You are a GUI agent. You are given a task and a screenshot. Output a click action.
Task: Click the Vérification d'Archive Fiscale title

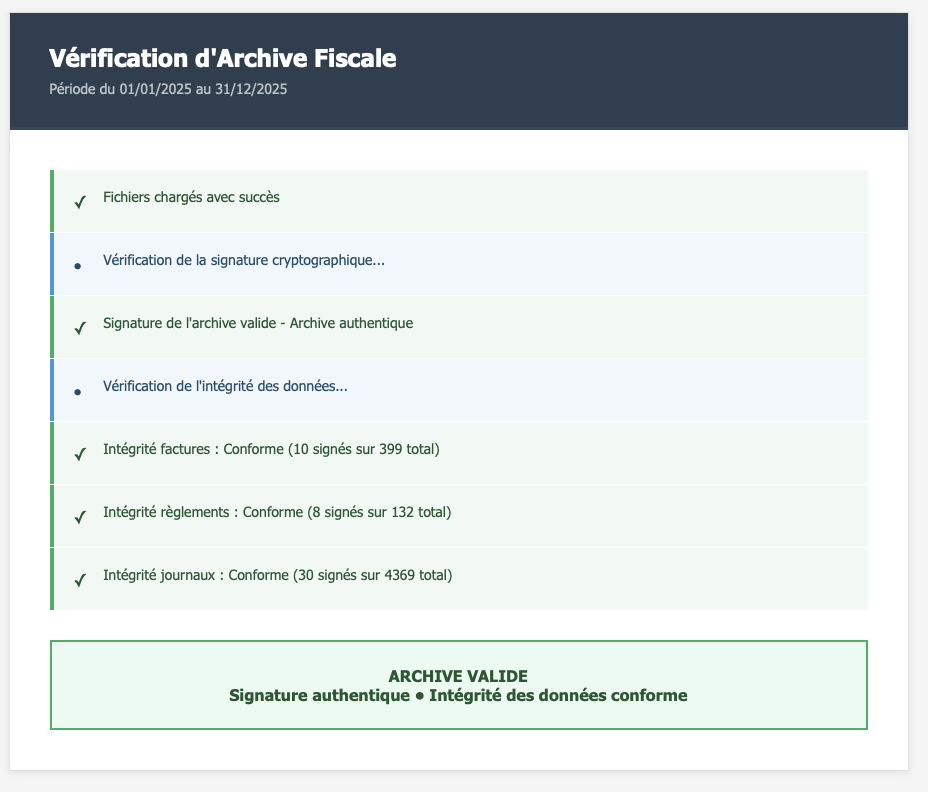pyautogui.click(x=222, y=58)
